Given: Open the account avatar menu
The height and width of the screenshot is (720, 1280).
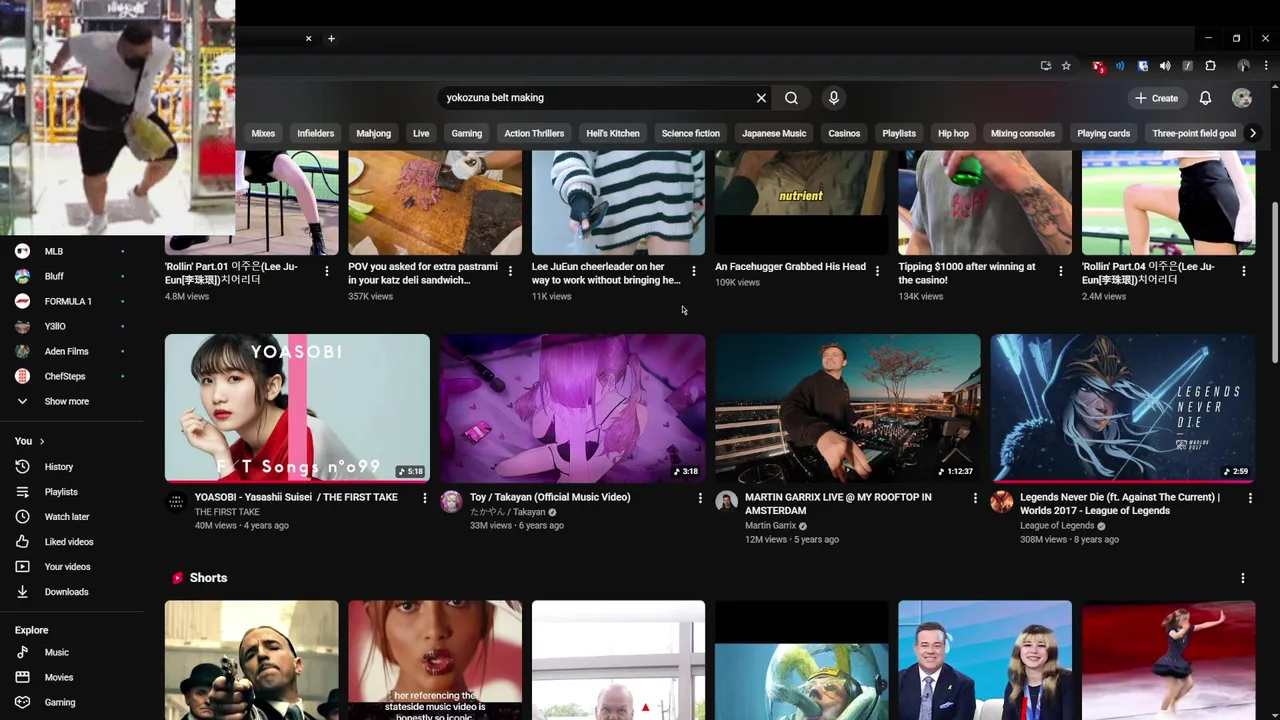Looking at the screenshot, I should (1242, 98).
